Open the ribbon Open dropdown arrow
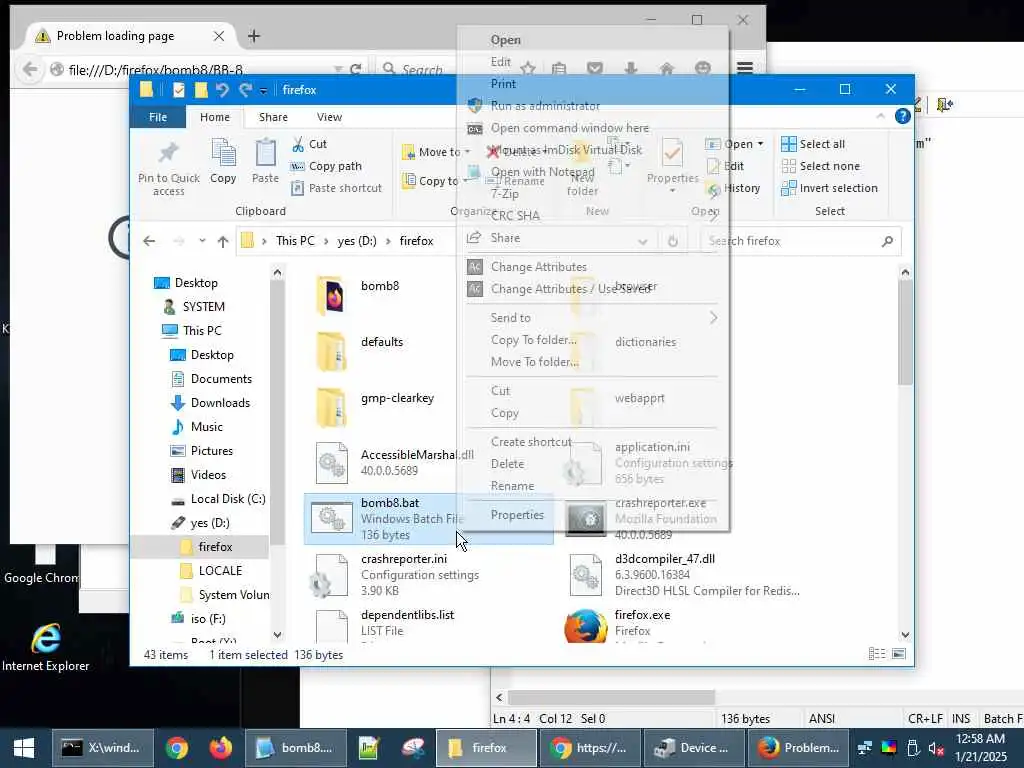The height and width of the screenshot is (768, 1024). pyautogui.click(x=760, y=144)
